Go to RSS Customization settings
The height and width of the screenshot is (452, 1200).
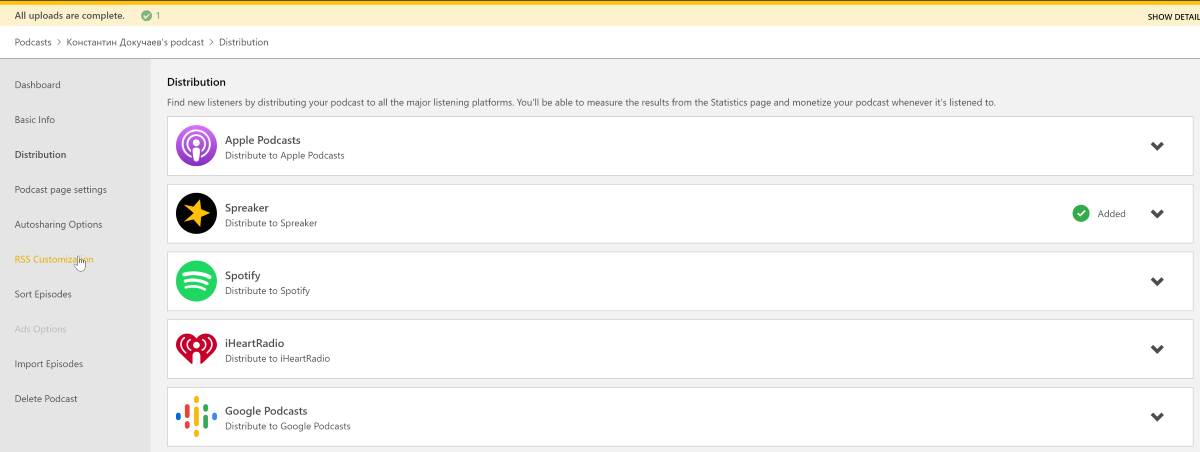tap(54, 259)
